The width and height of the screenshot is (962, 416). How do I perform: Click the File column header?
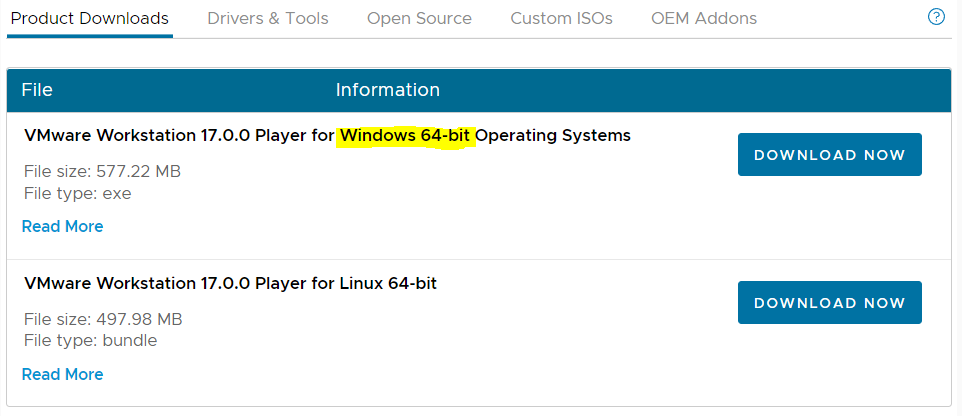coord(37,90)
